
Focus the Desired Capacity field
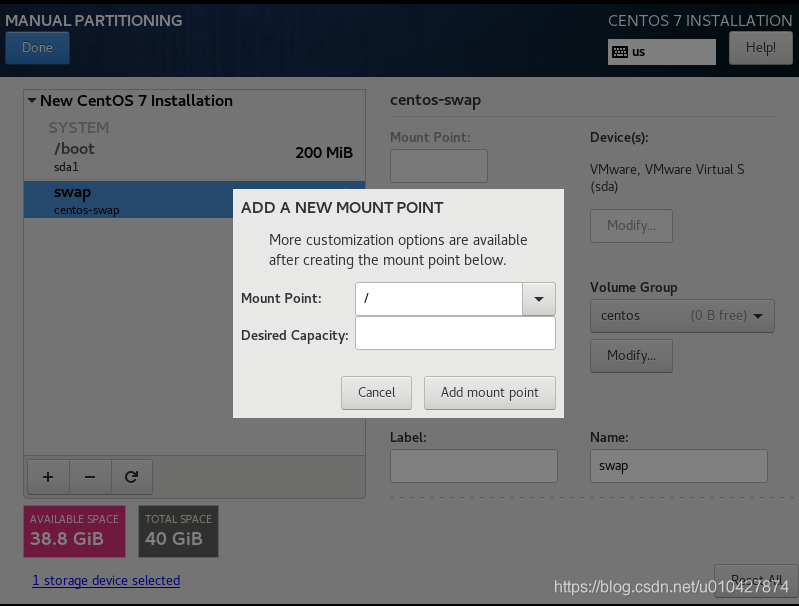pos(455,333)
